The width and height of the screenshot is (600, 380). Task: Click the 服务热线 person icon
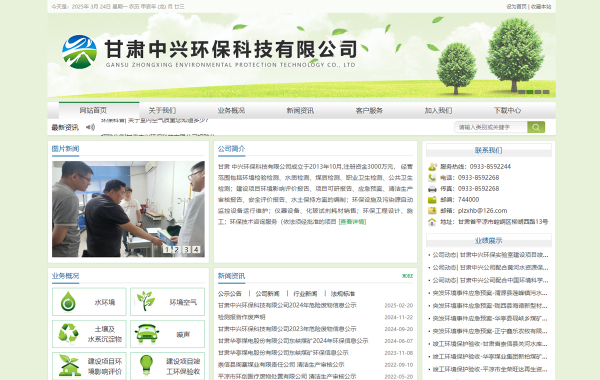click(x=432, y=166)
